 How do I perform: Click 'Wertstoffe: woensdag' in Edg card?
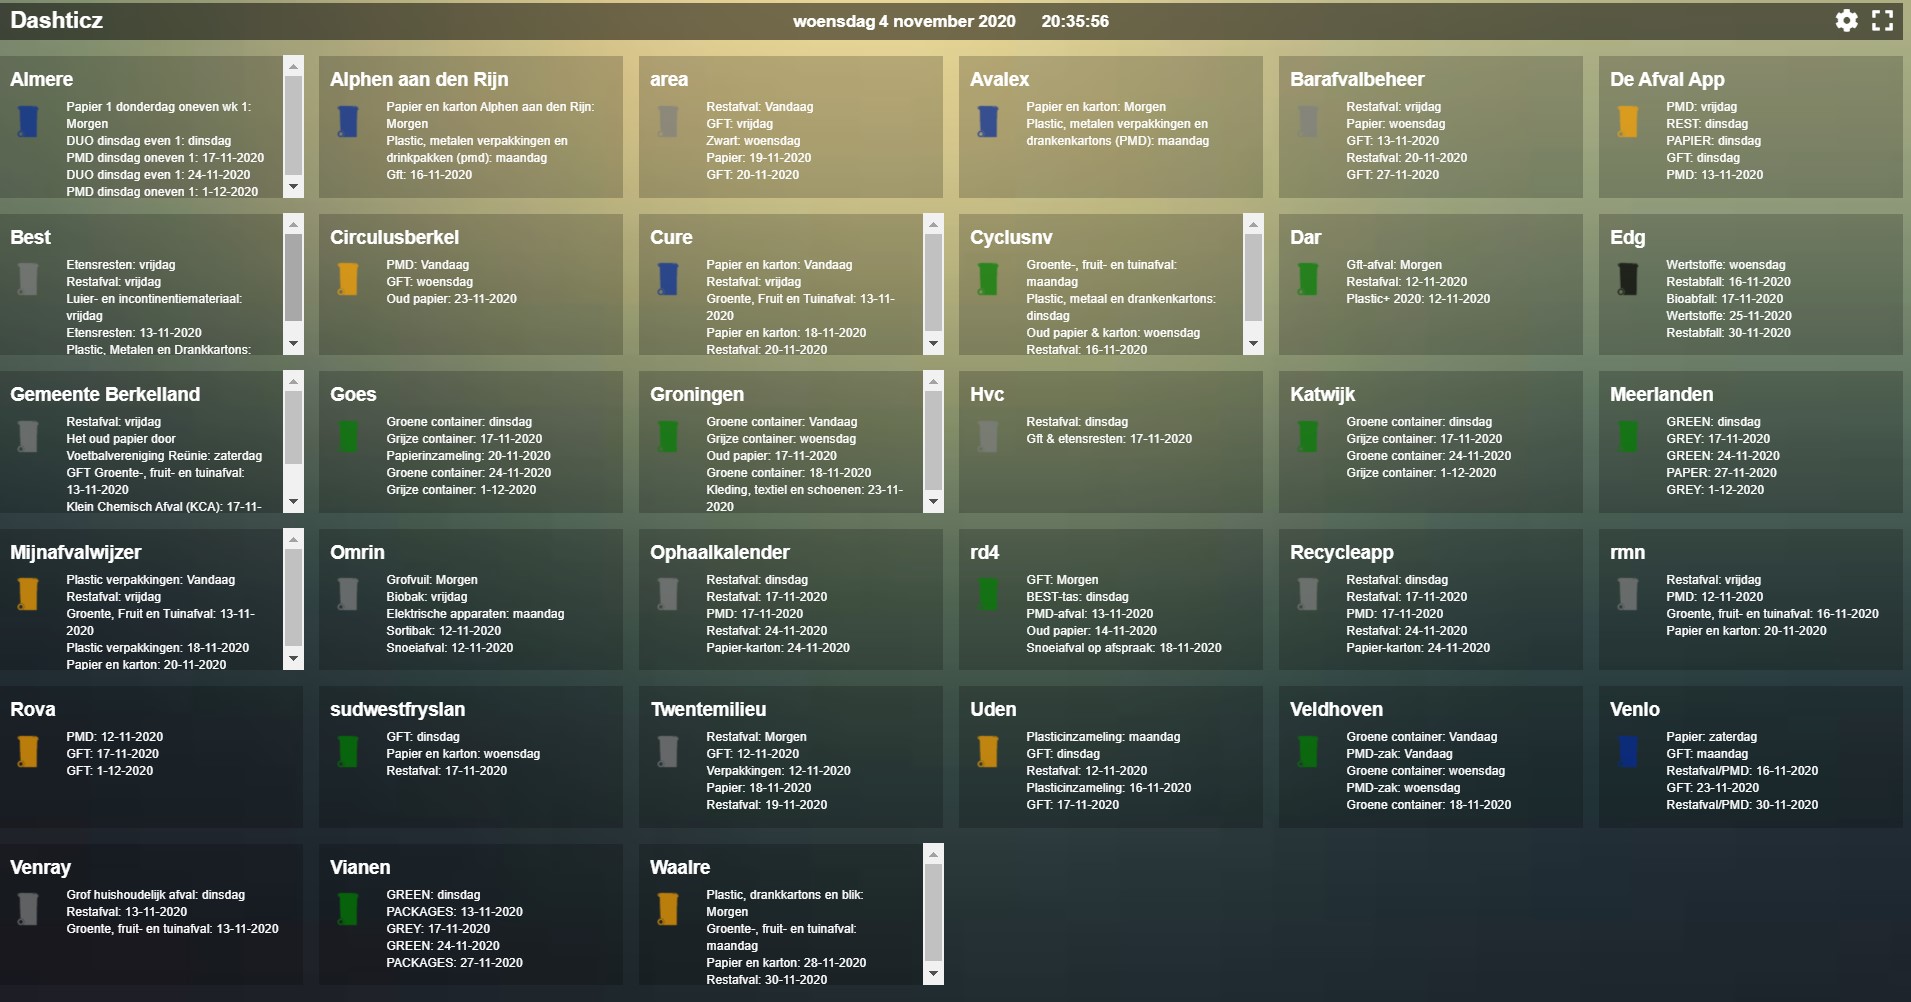pyautogui.click(x=1725, y=265)
